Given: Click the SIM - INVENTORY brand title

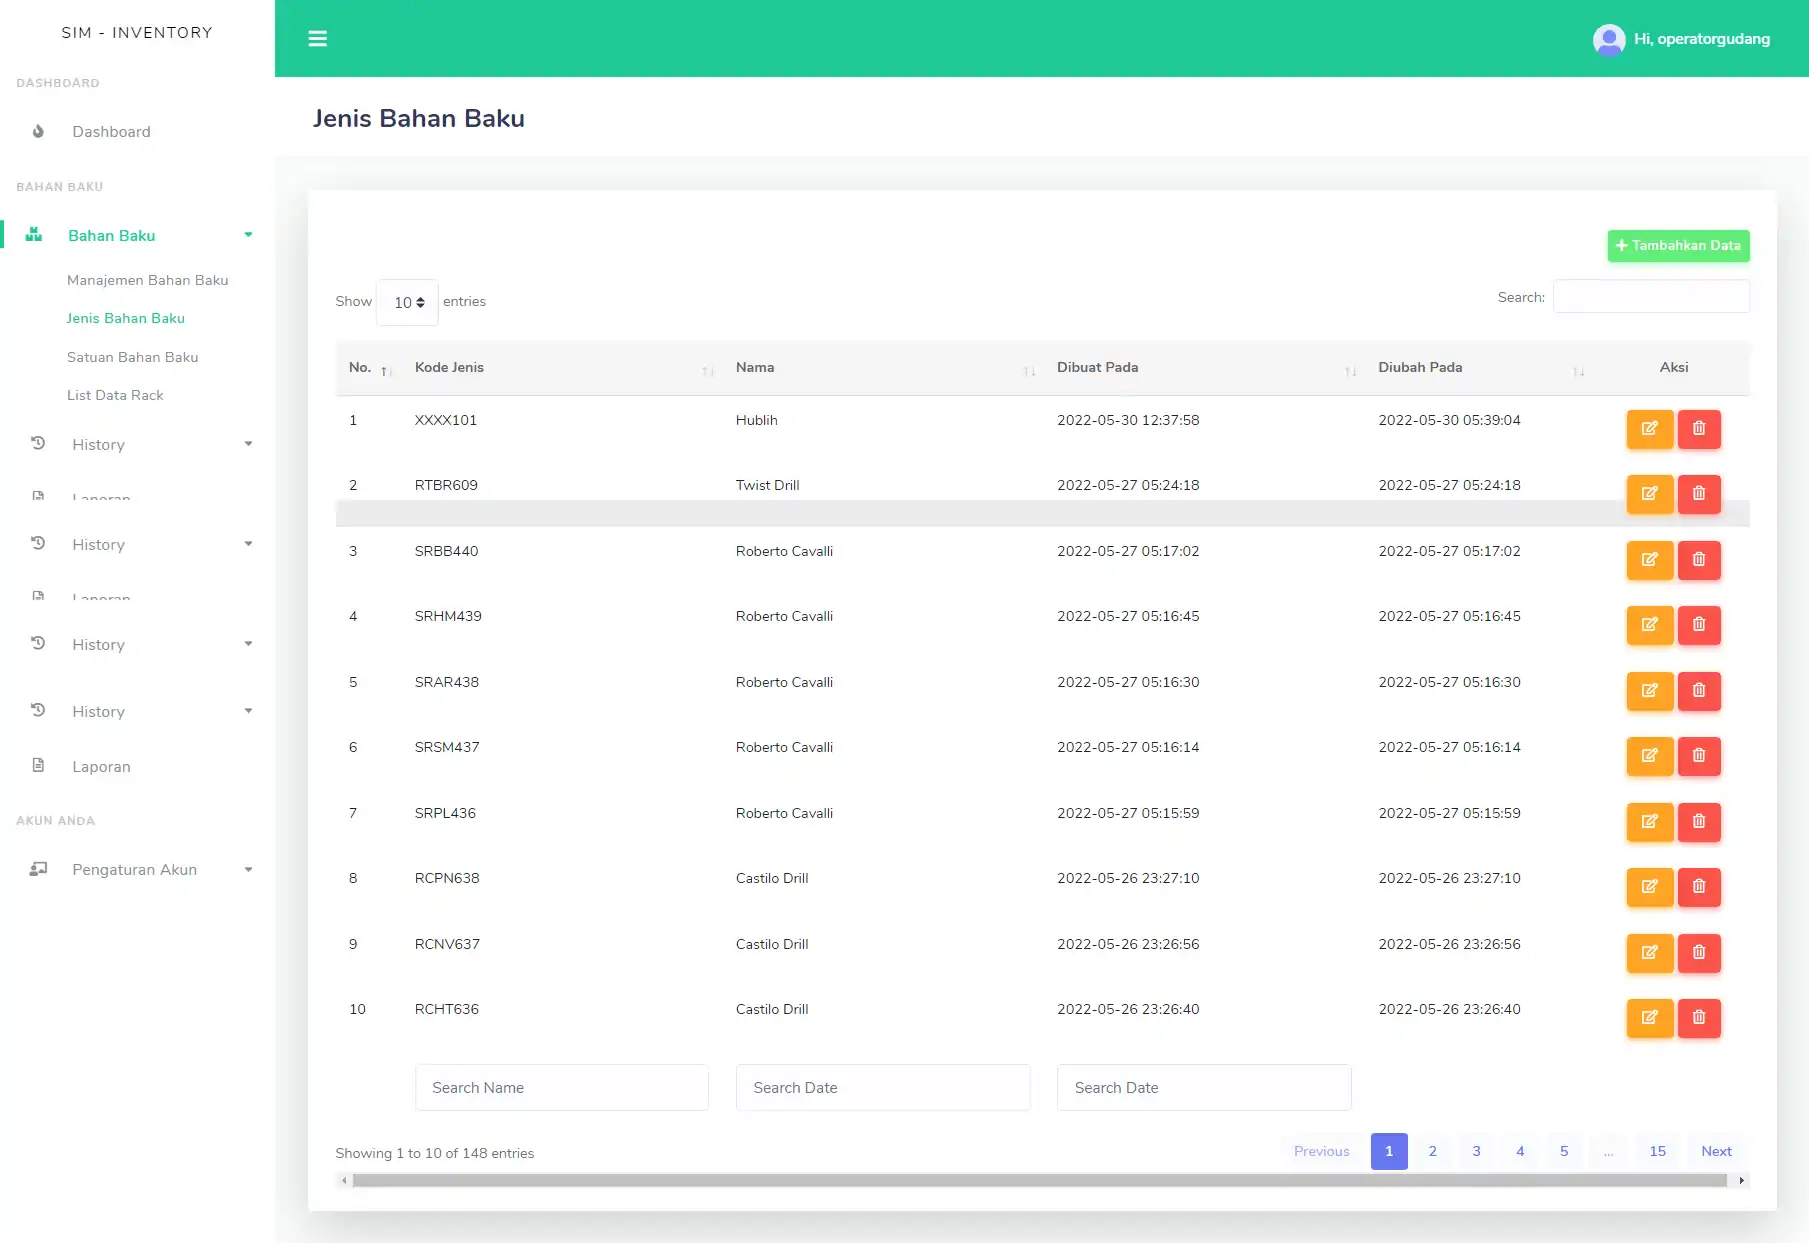Looking at the screenshot, I should [137, 33].
